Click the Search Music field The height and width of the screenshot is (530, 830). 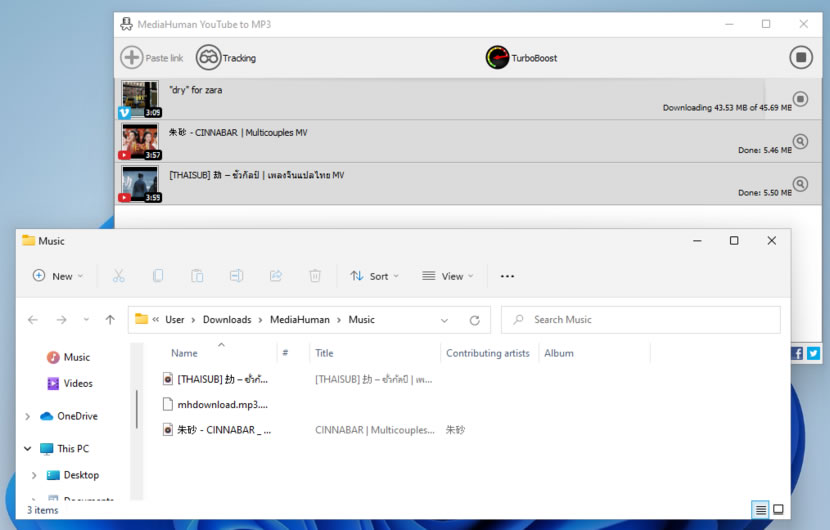[640, 320]
